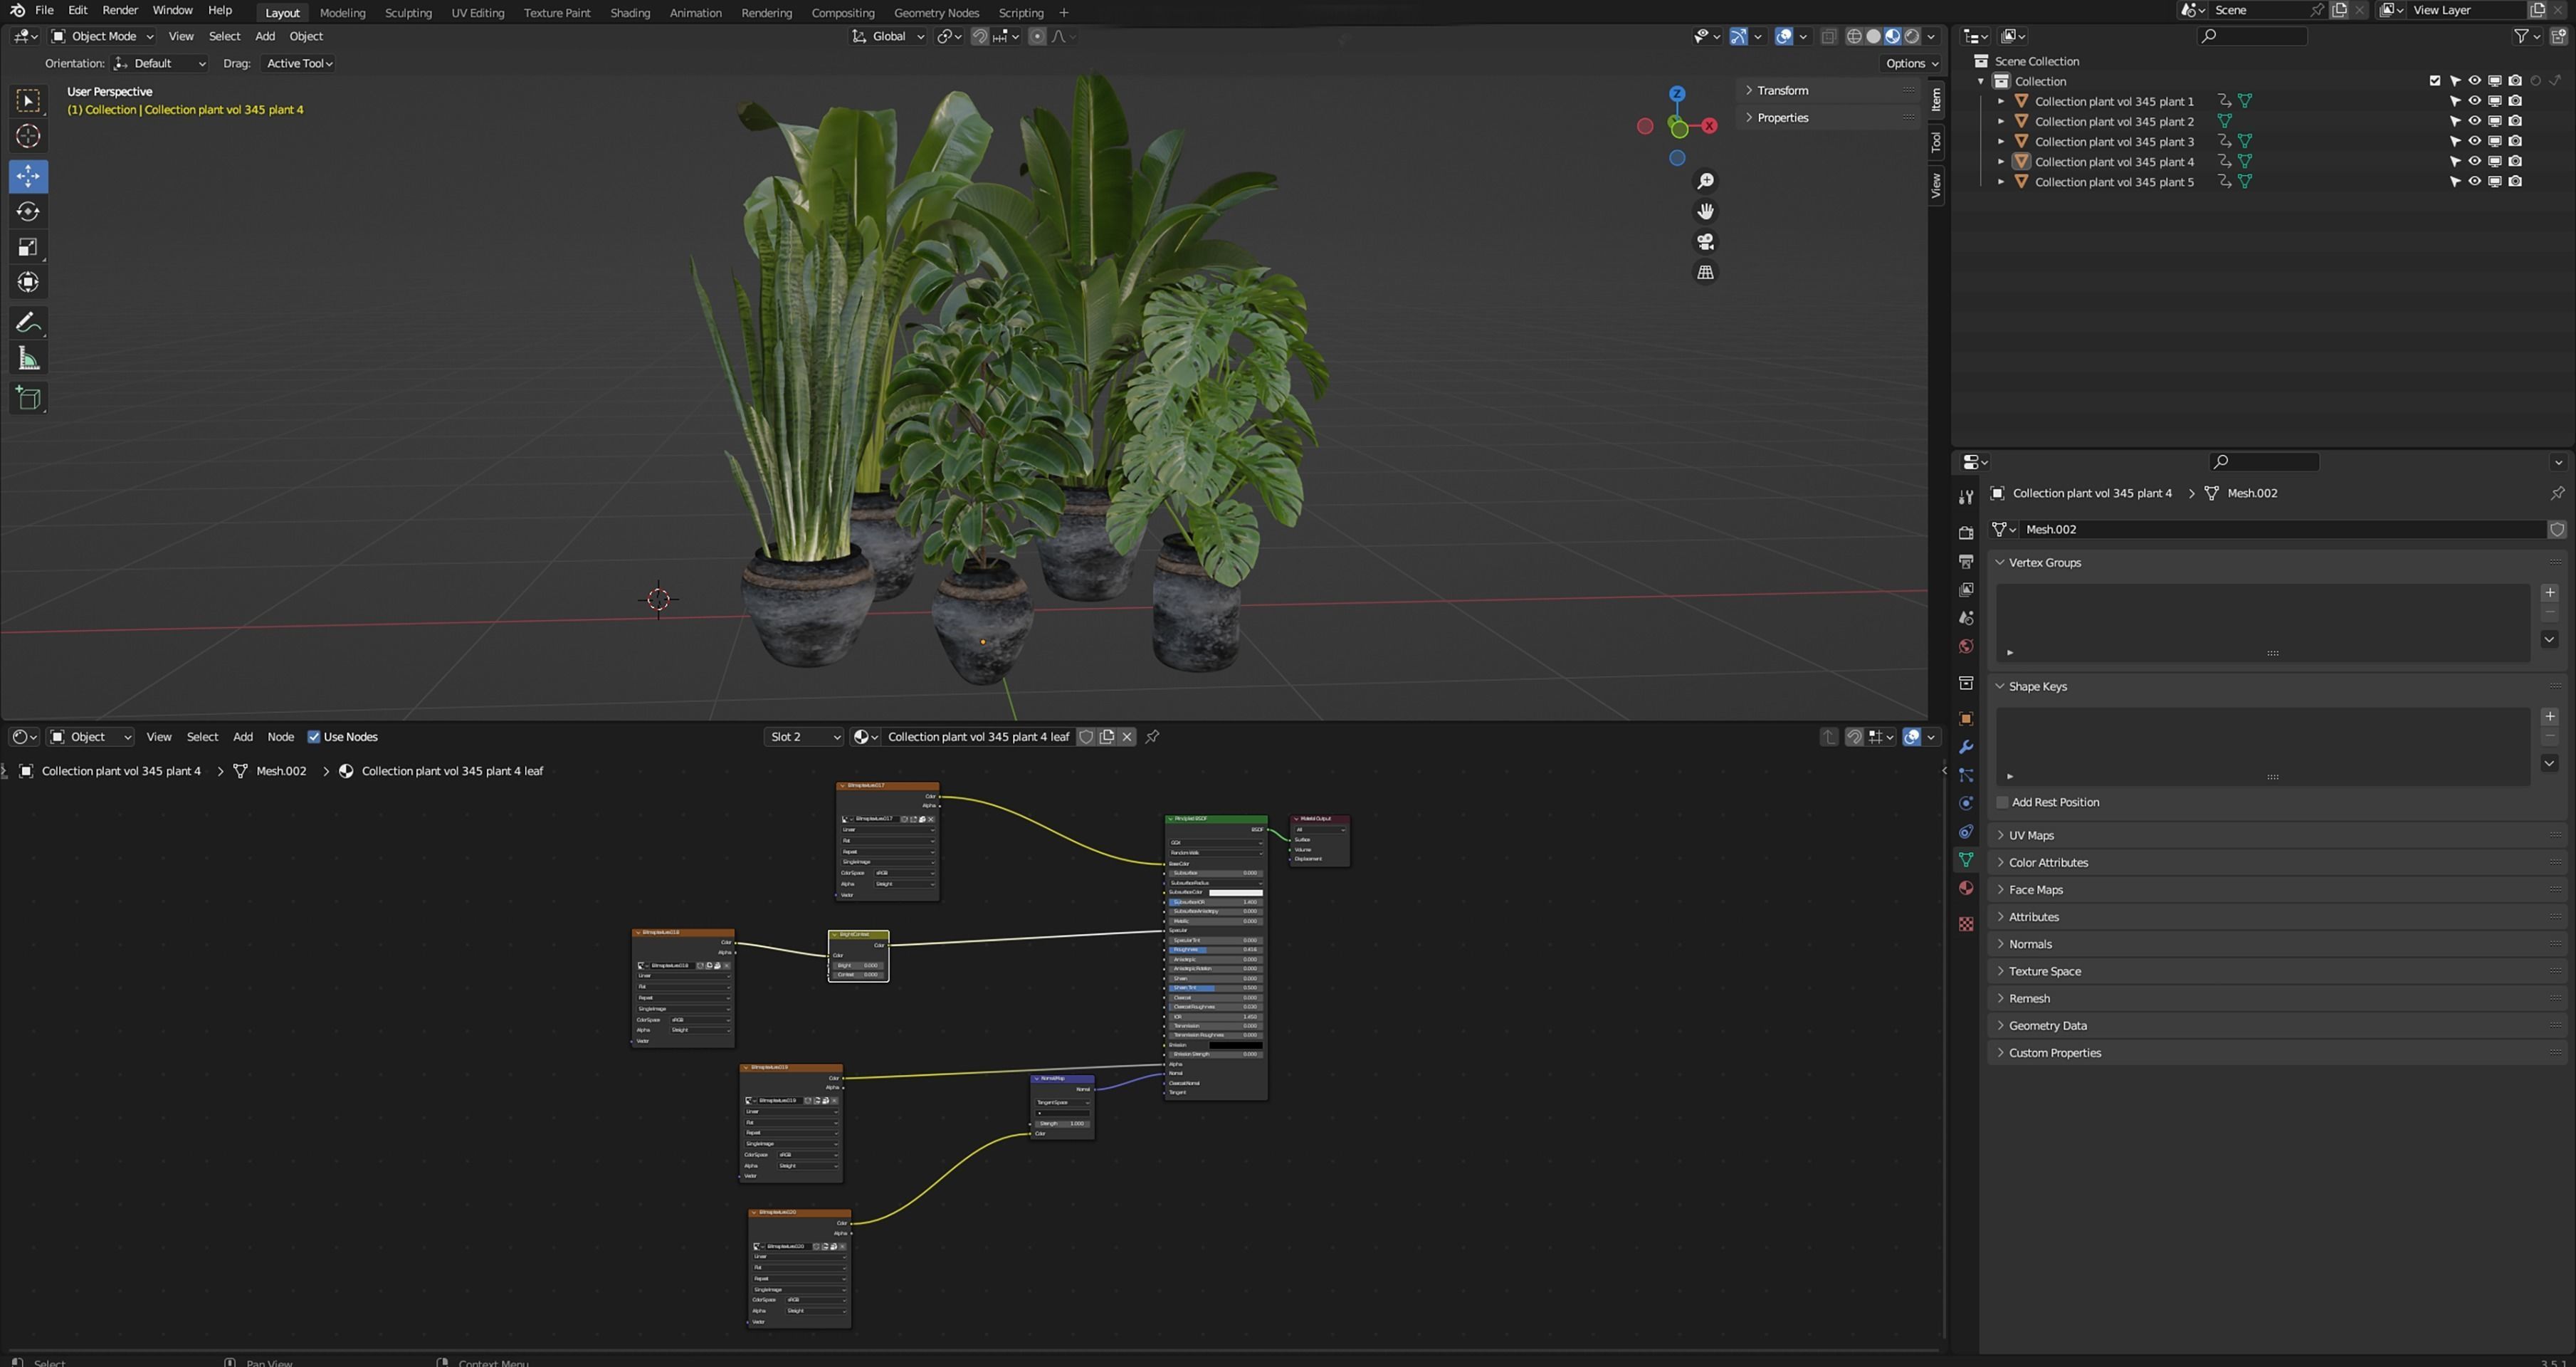The height and width of the screenshot is (1367, 2576).
Task: Open the Slot 2 material slot dropdown
Action: click(x=804, y=737)
